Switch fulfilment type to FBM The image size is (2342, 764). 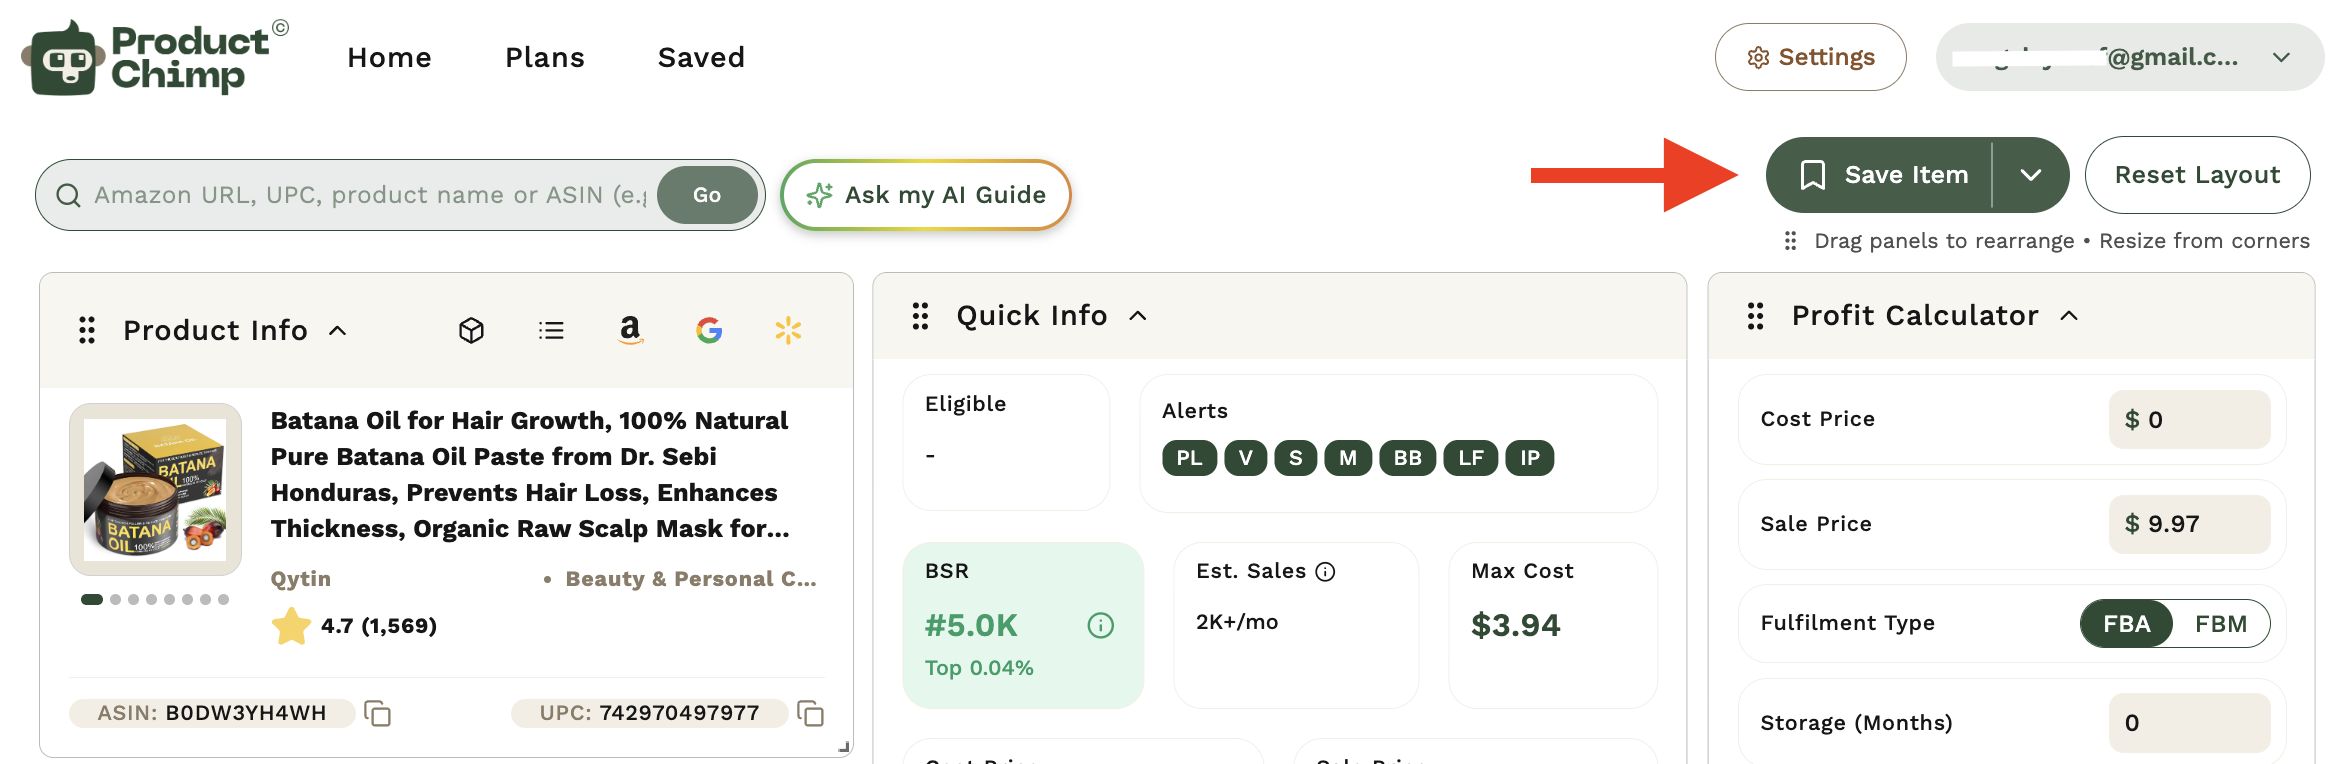(x=2221, y=624)
